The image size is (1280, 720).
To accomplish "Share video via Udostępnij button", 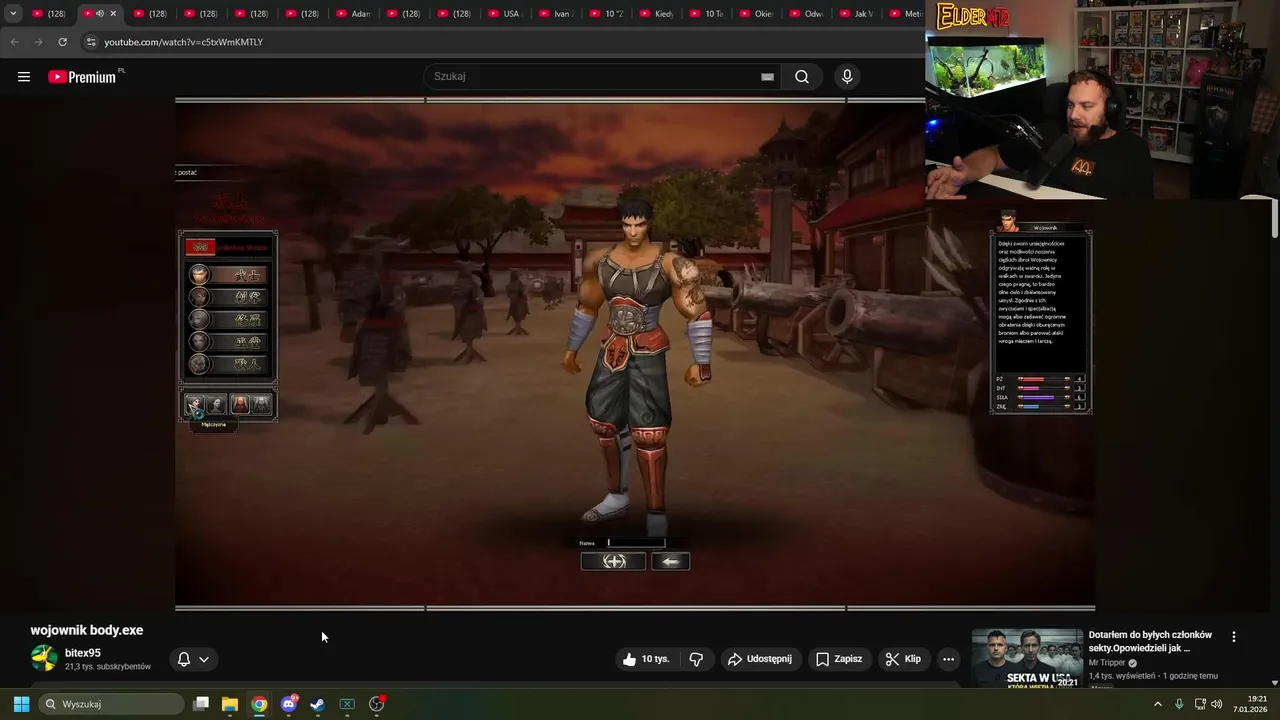I will click(760, 659).
